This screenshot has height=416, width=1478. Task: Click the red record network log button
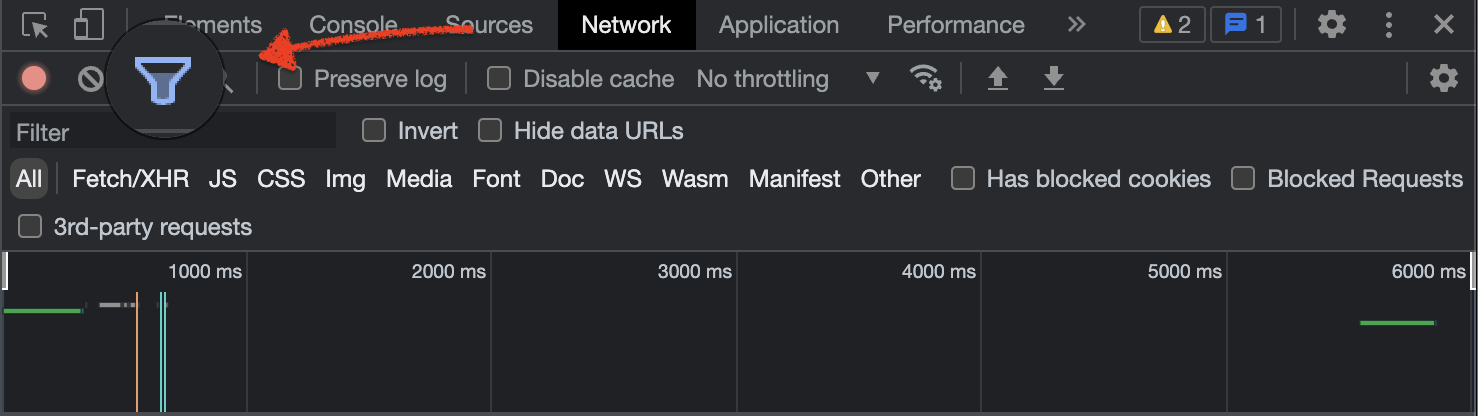coord(34,79)
